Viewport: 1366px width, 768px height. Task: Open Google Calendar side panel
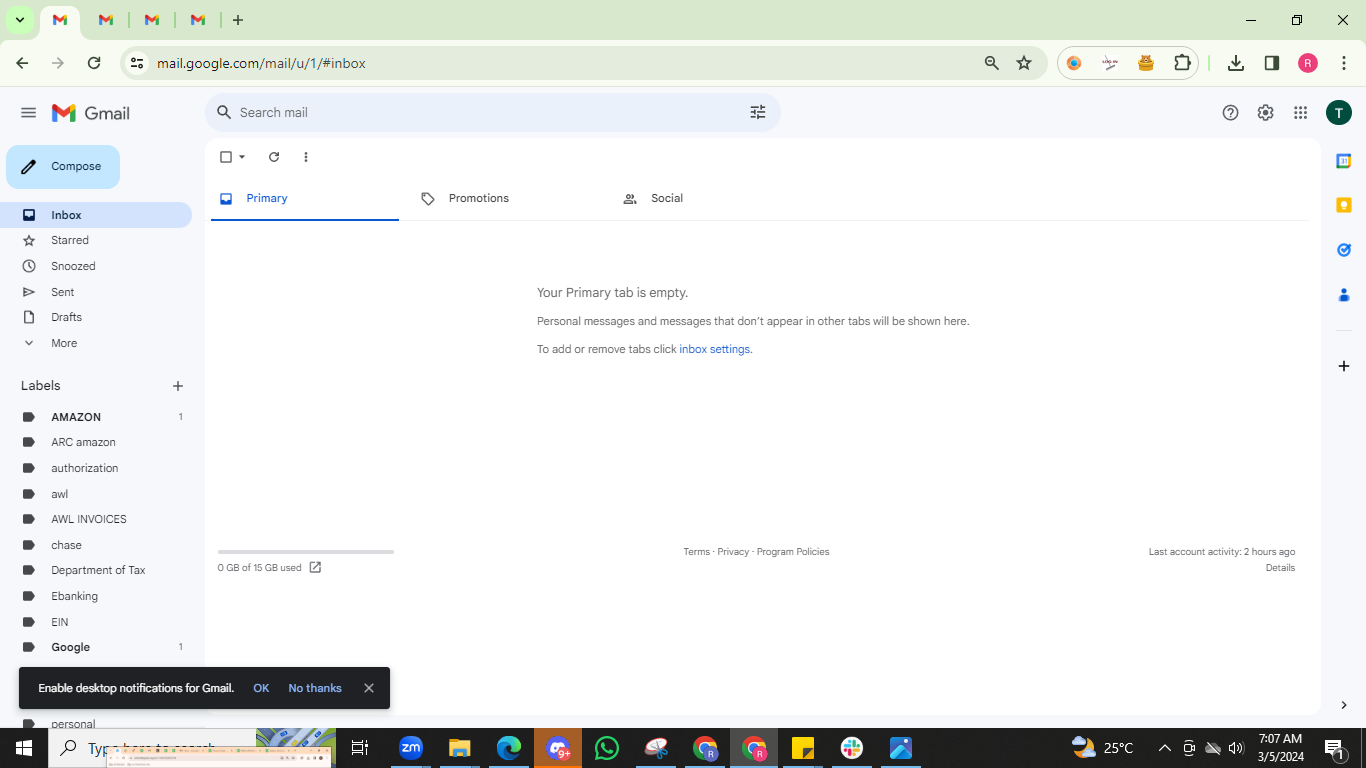[x=1344, y=161]
